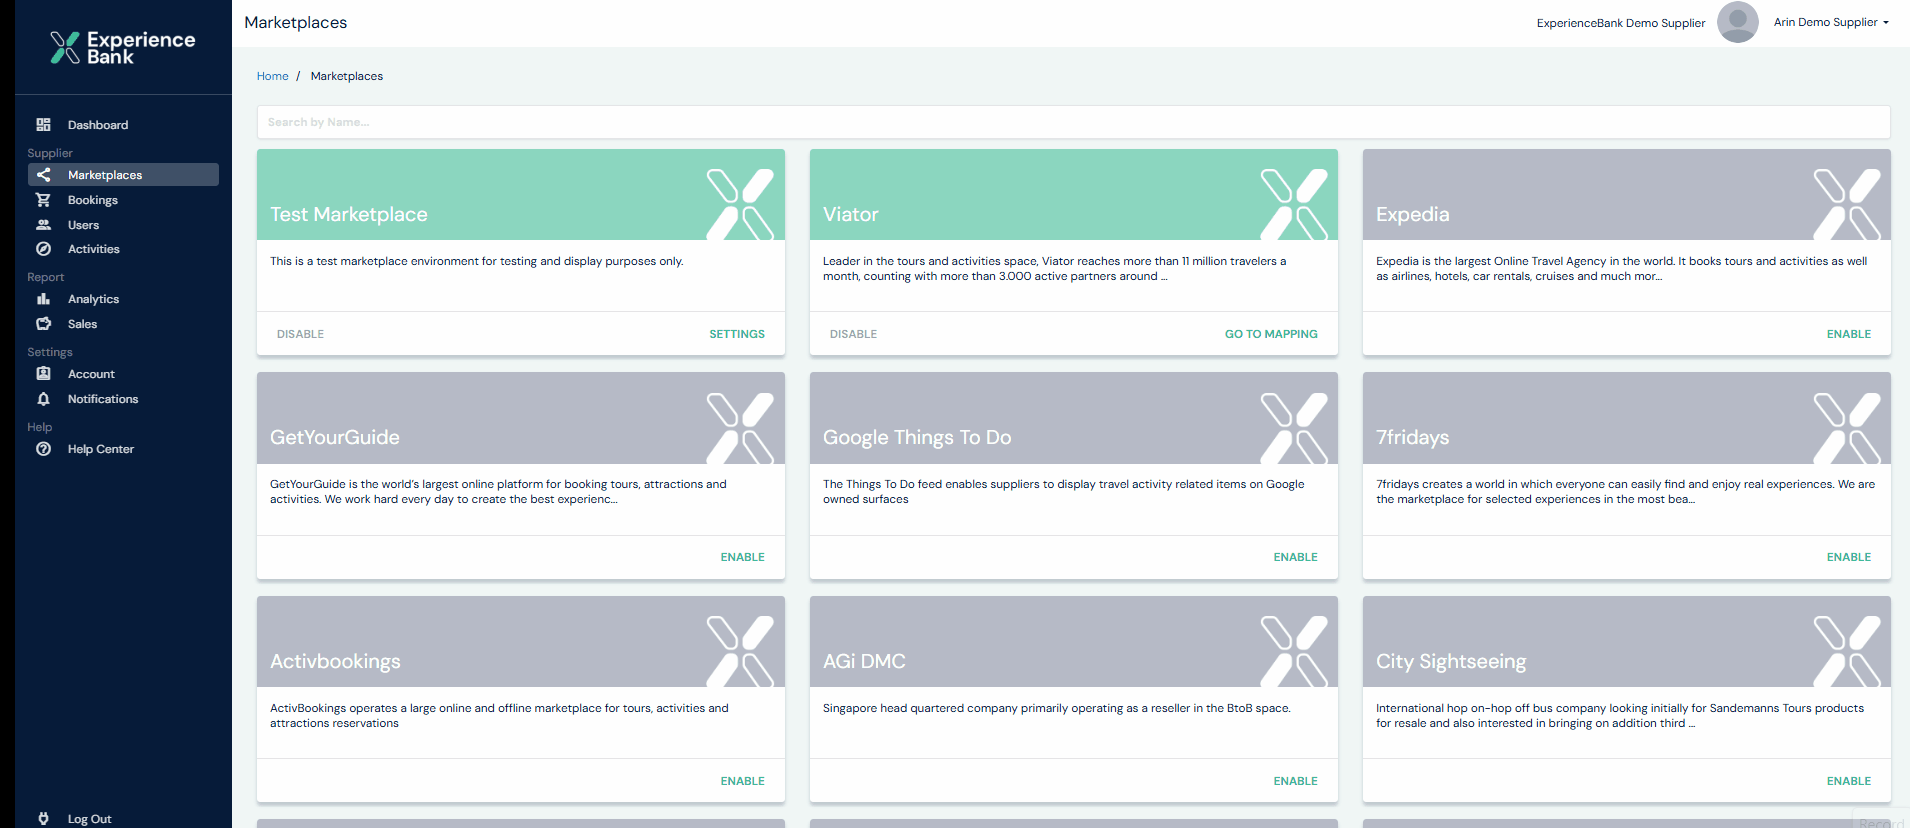Click the Help Center question mark icon
The width and height of the screenshot is (1910, 828).
43,449
